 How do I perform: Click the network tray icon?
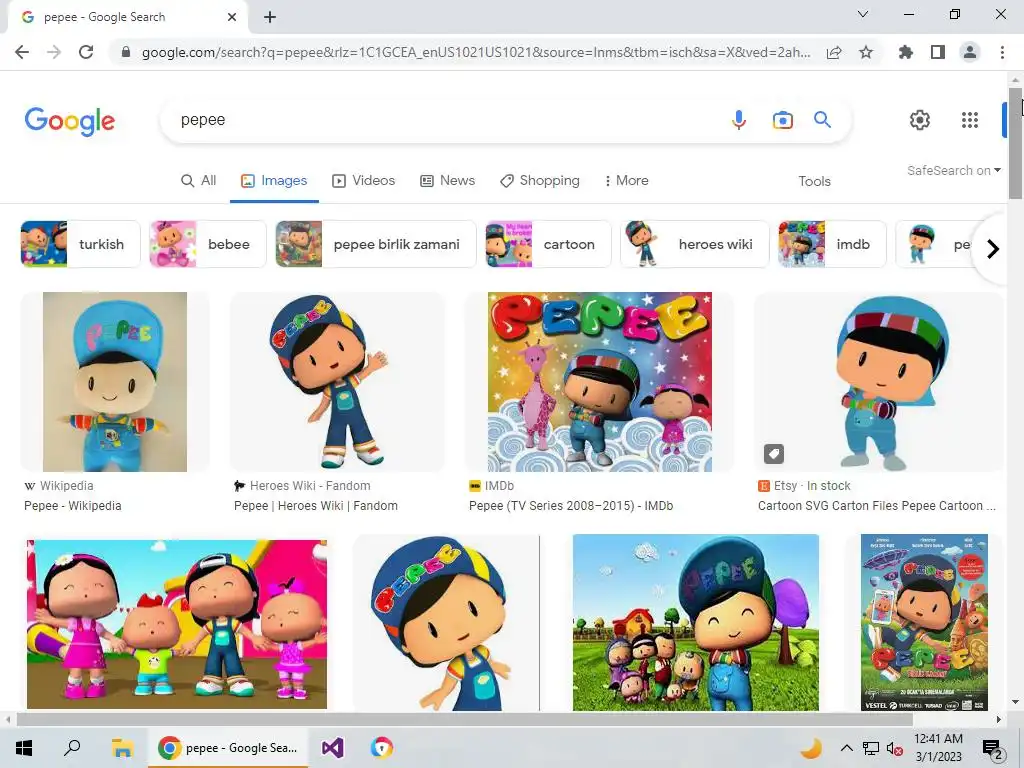click(x=871, y=748)
